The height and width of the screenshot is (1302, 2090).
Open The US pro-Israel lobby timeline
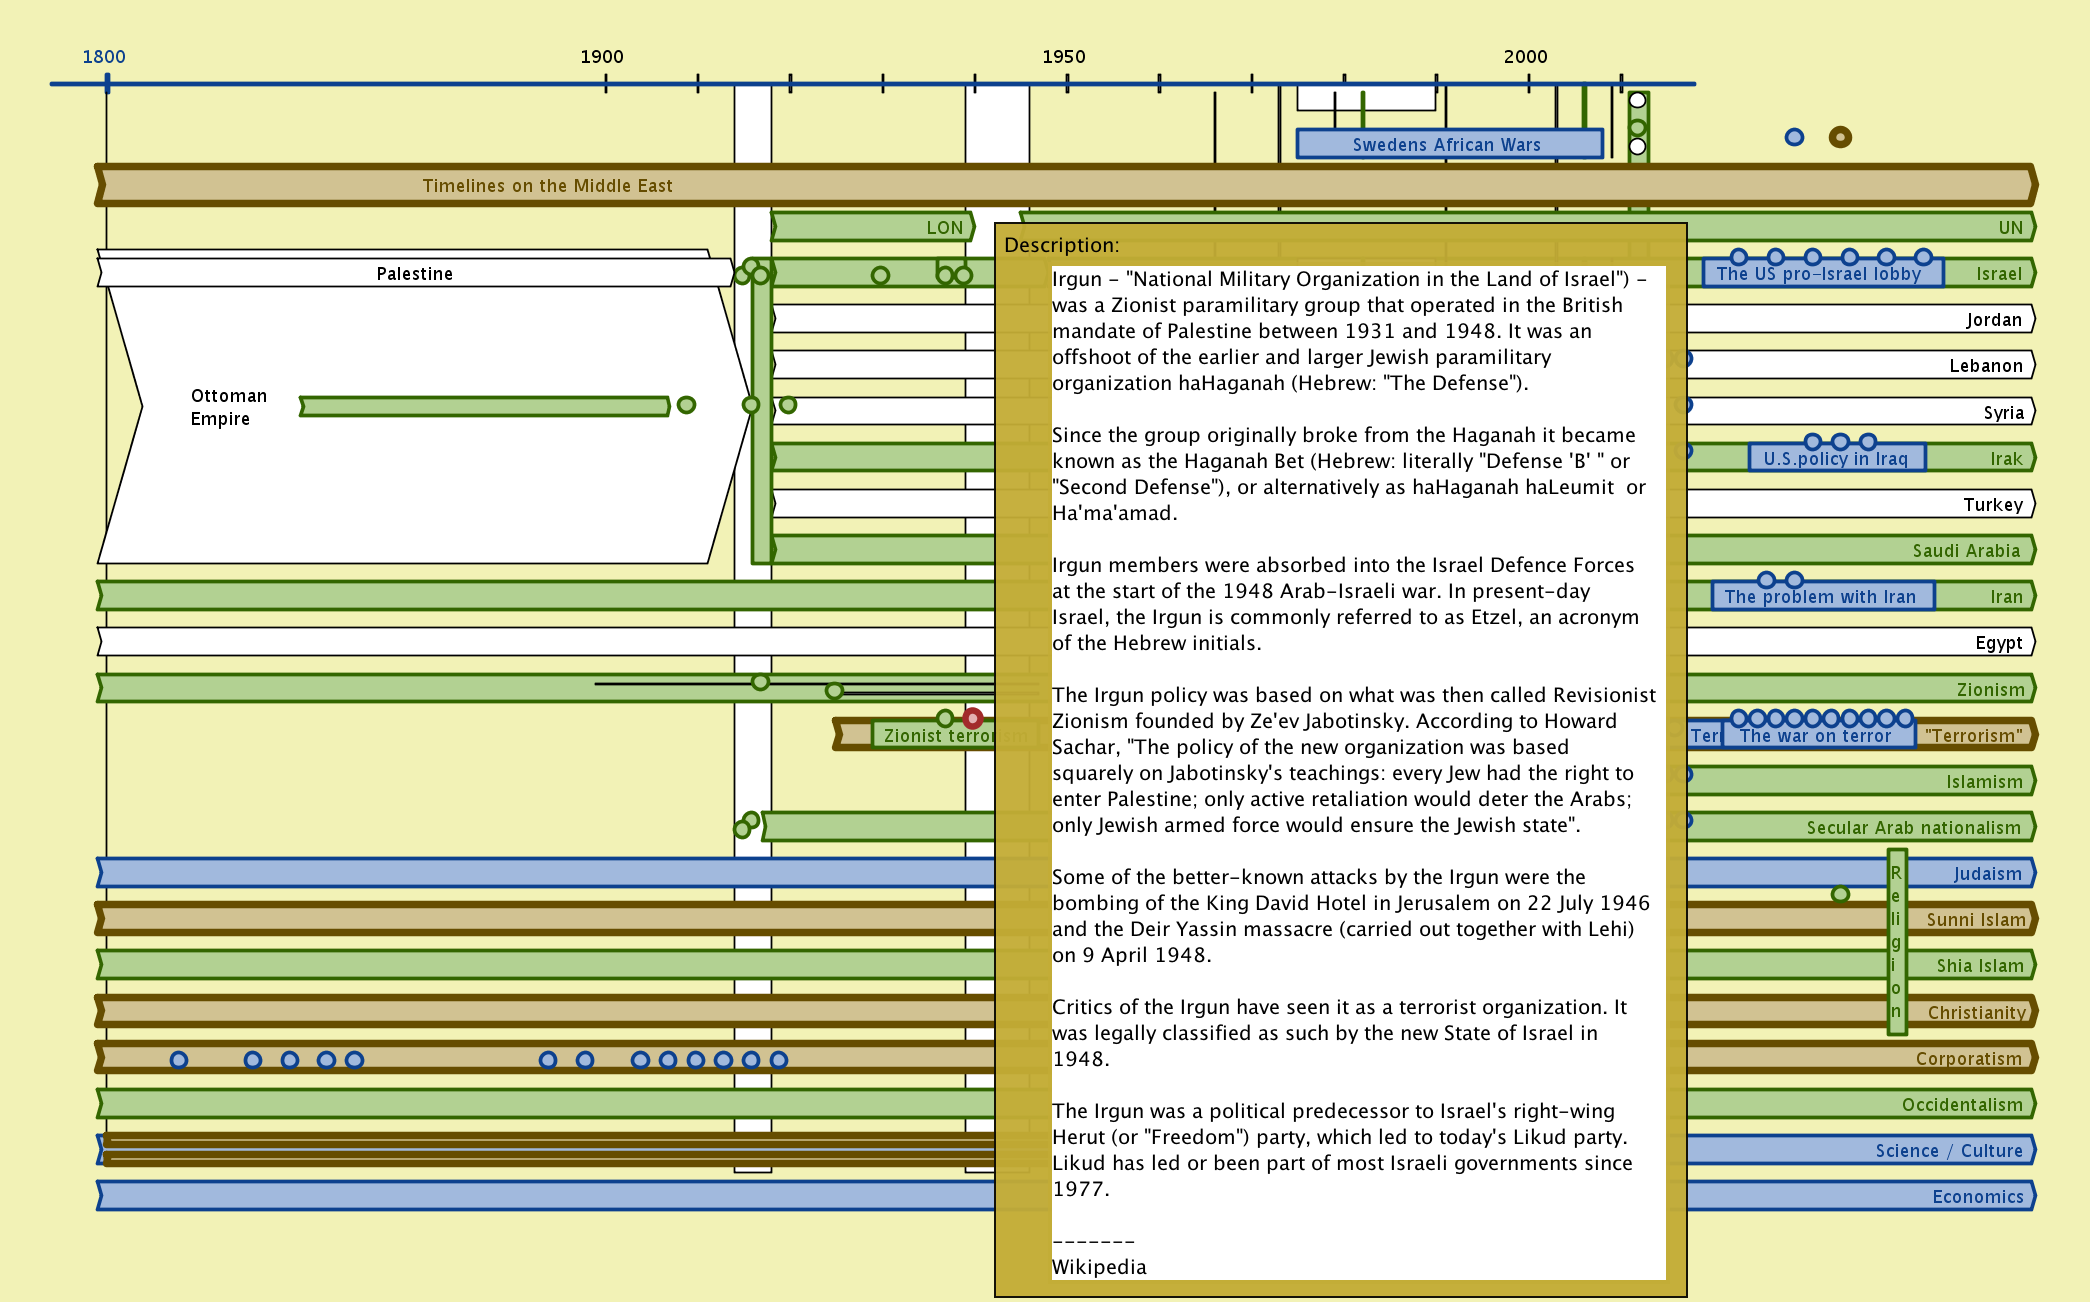1819,274
